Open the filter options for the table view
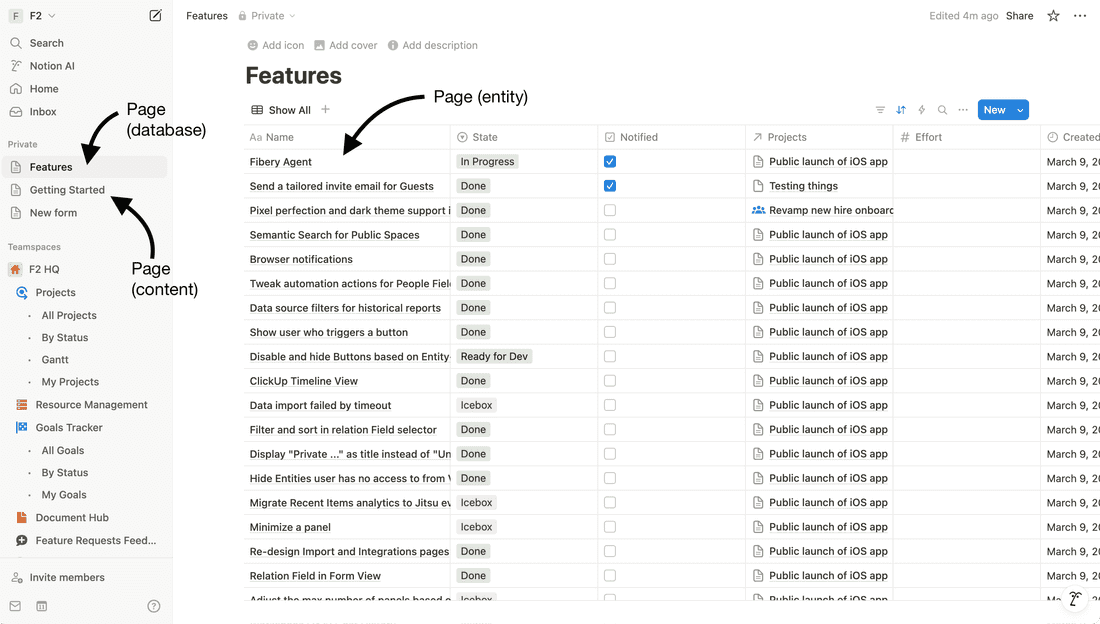This screenshot has width=1100, height=624. 880,110
